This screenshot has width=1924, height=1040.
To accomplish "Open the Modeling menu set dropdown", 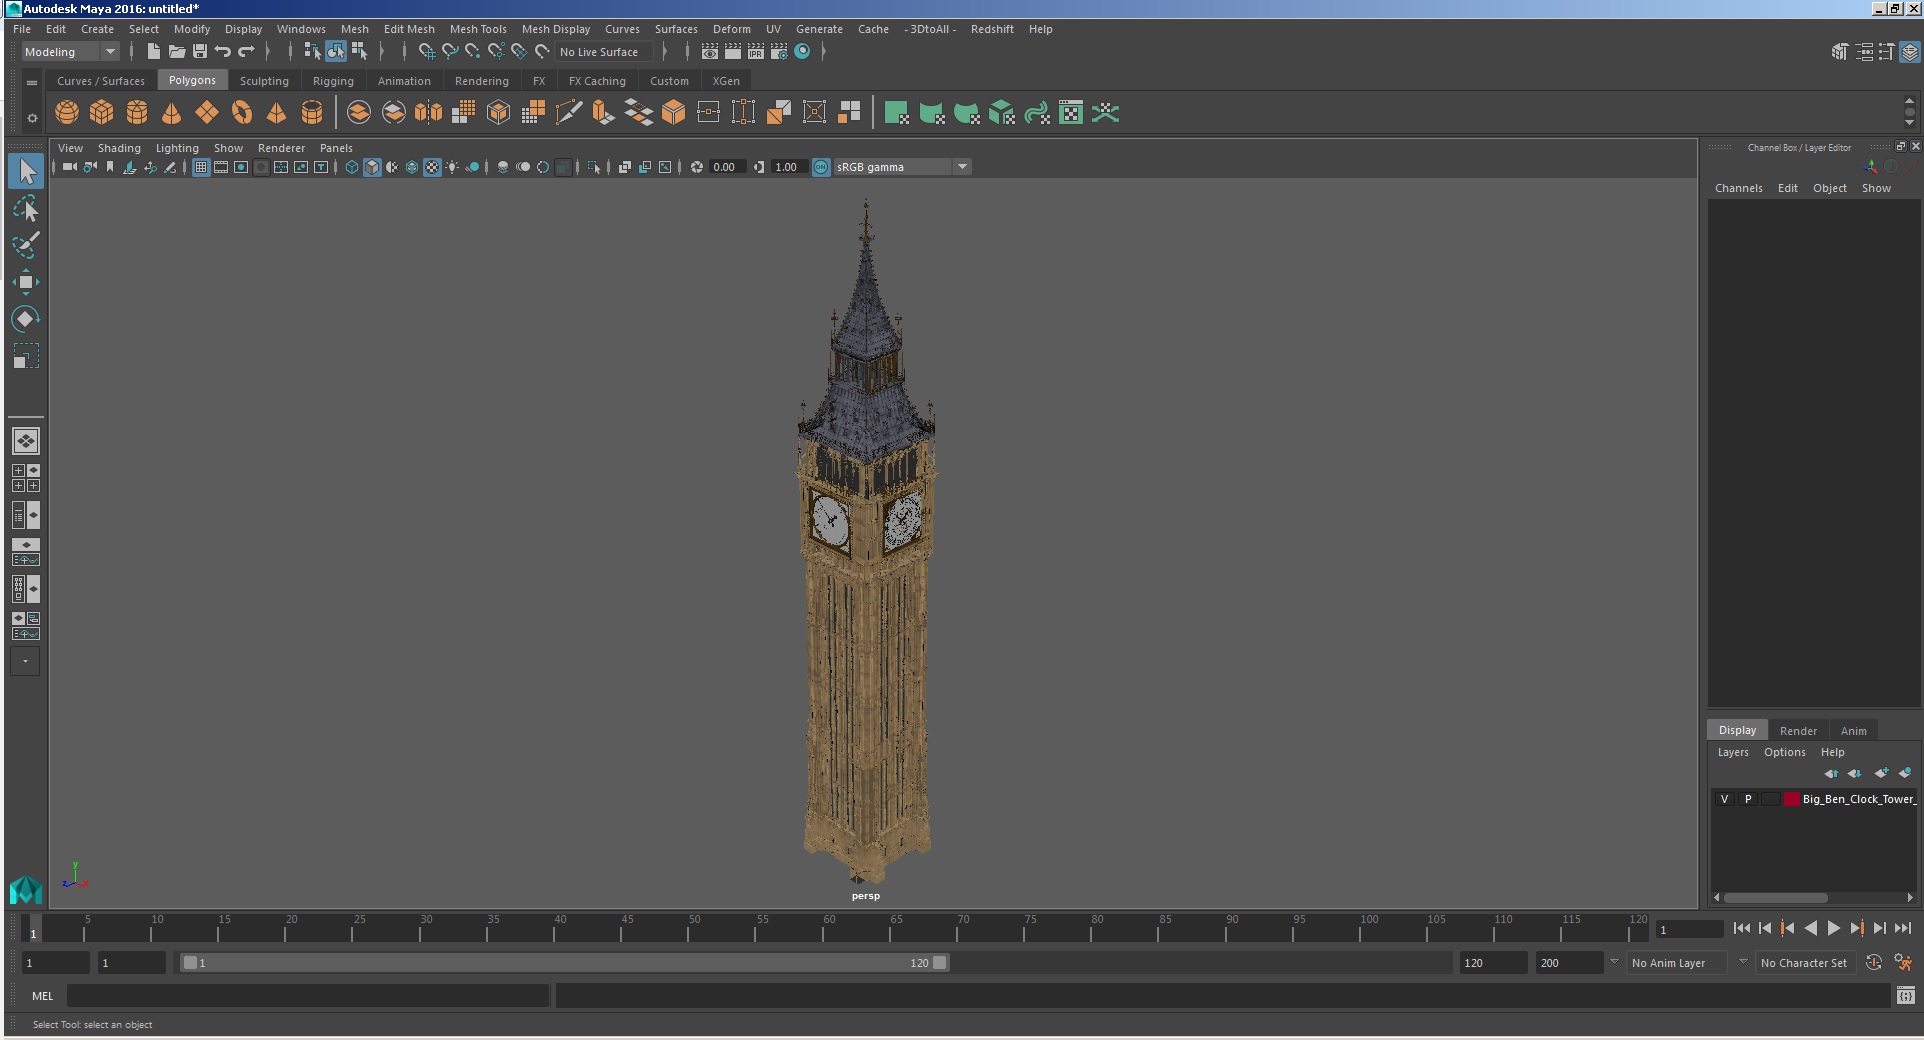I will [71, 52].
